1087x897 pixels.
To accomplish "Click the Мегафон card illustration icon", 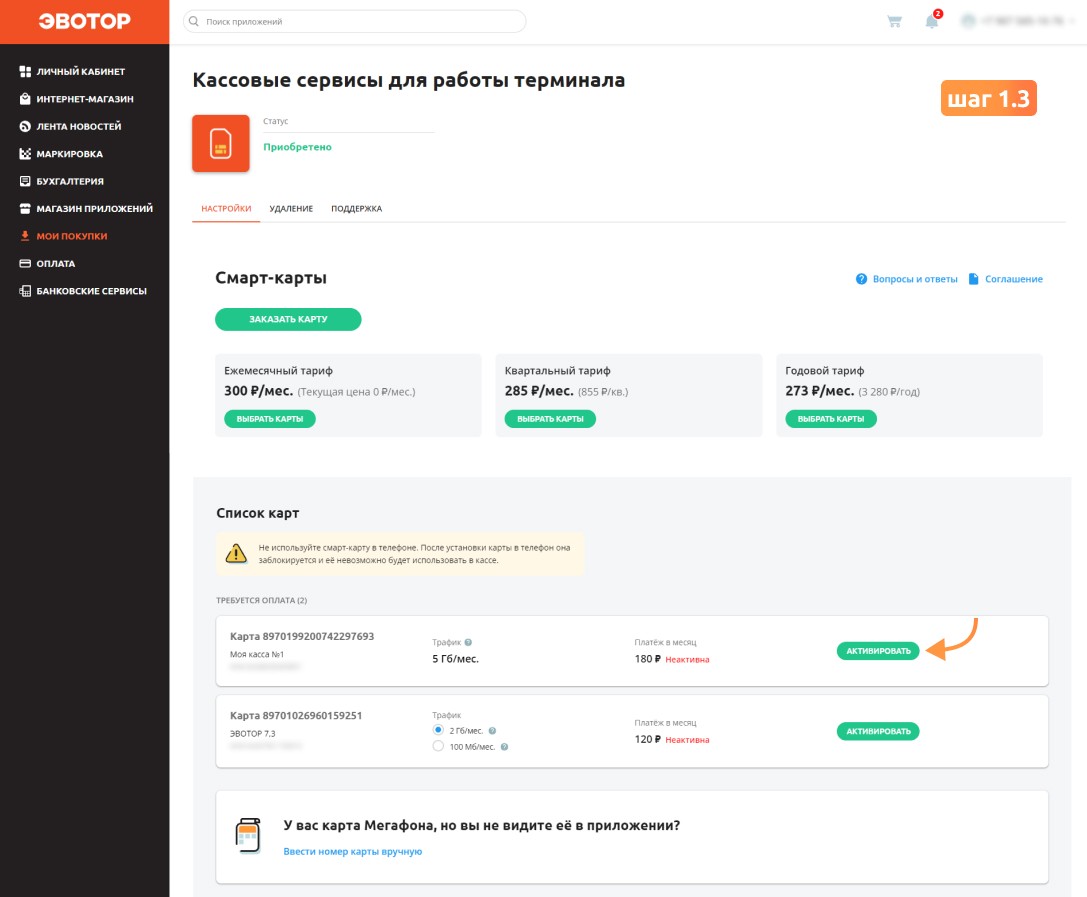I will pyautogui.click(x=248, y=835).
